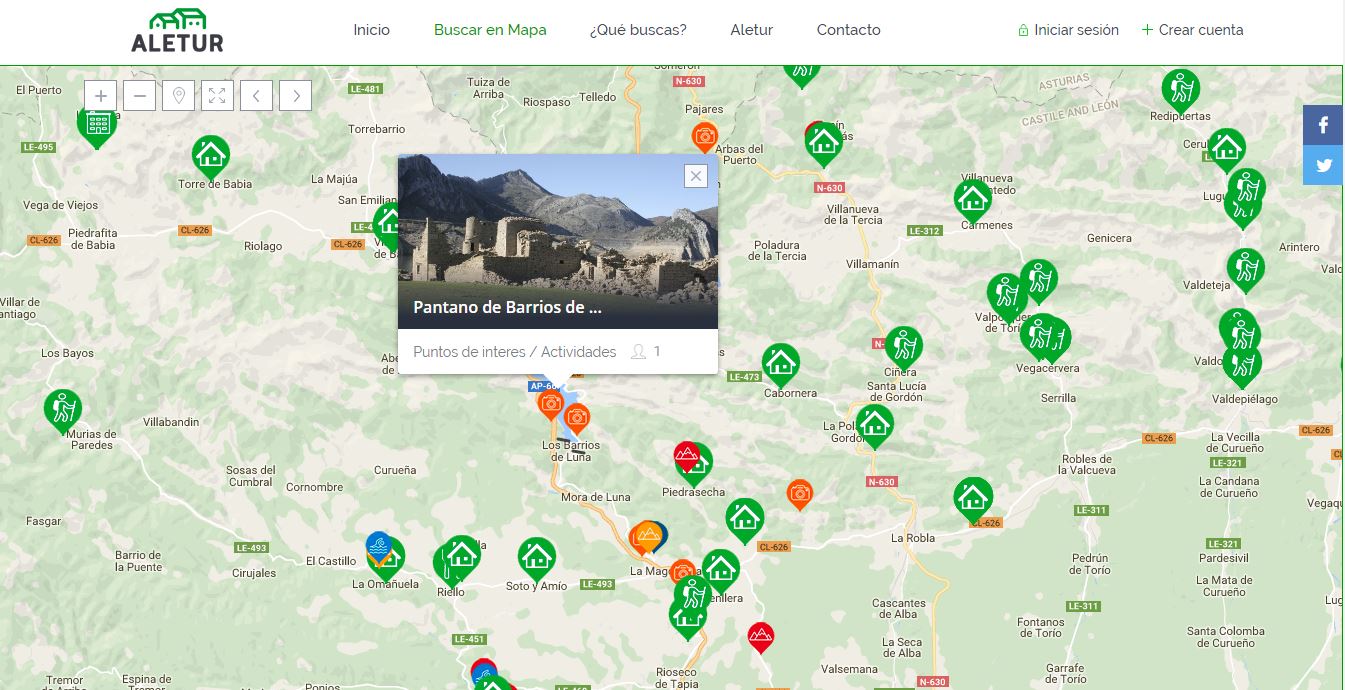Select the hiker marker at Murias de Paredes
1345x690 pixels.
62,409
